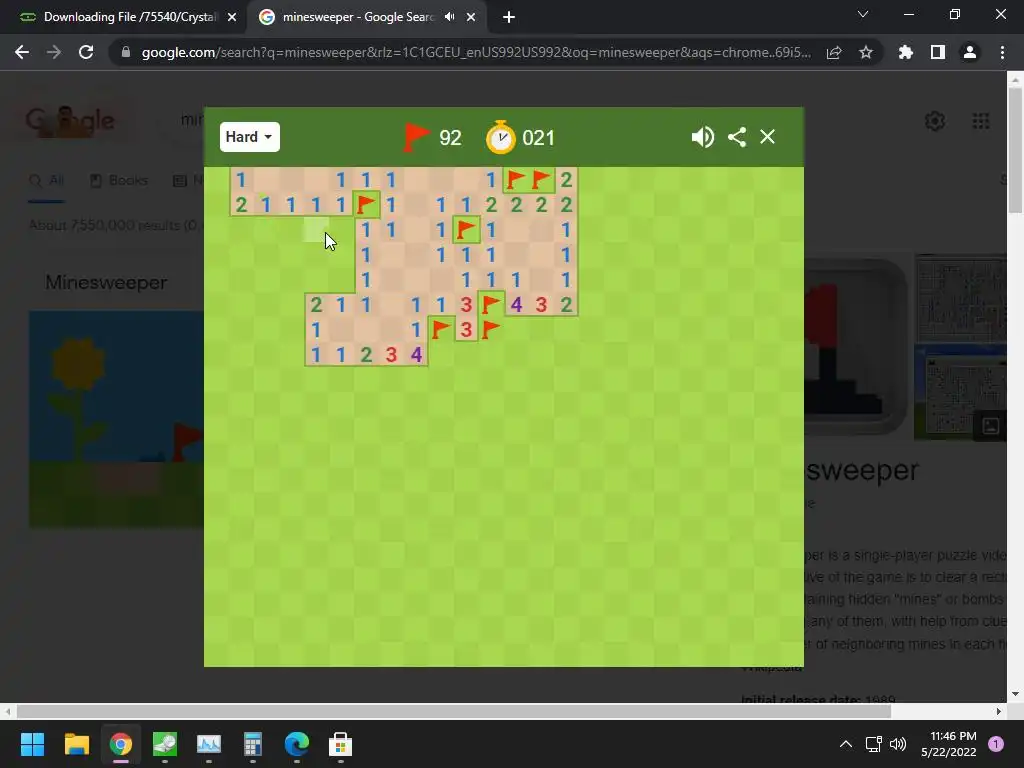Click the flower Minesweeper thumbnail image
The image size is (1024, 768).
coord(116,419)
